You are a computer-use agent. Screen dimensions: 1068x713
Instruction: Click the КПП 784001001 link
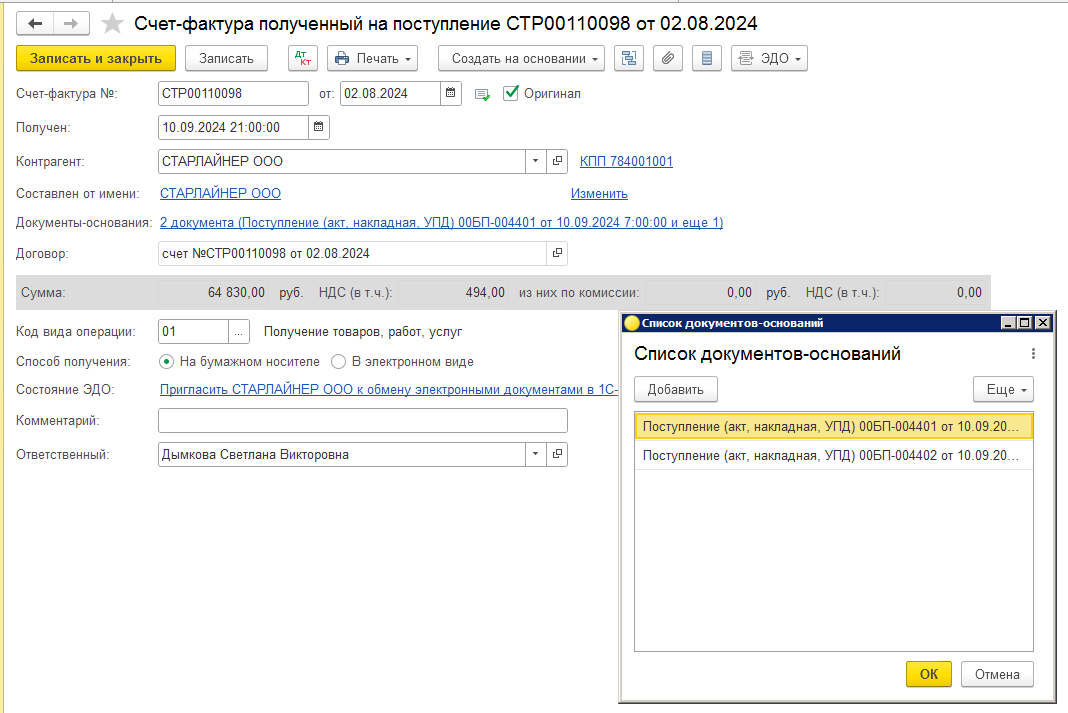(626, 161)
